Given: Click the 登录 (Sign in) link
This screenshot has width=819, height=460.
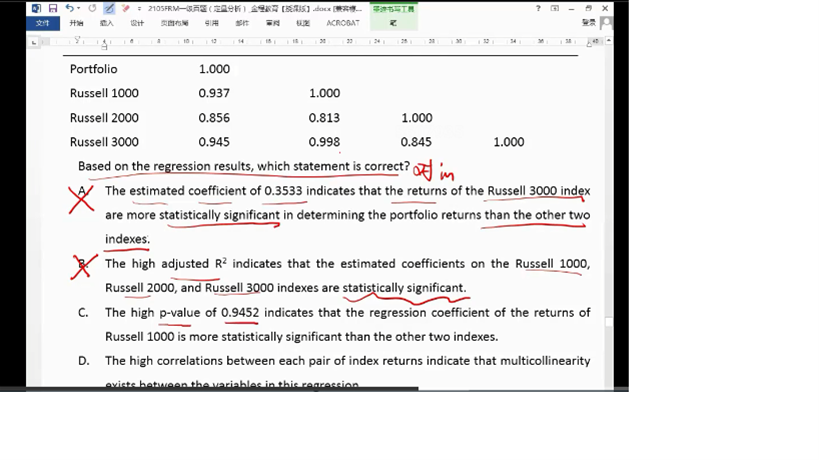Looking at the screenshot, I should [589, 22].
